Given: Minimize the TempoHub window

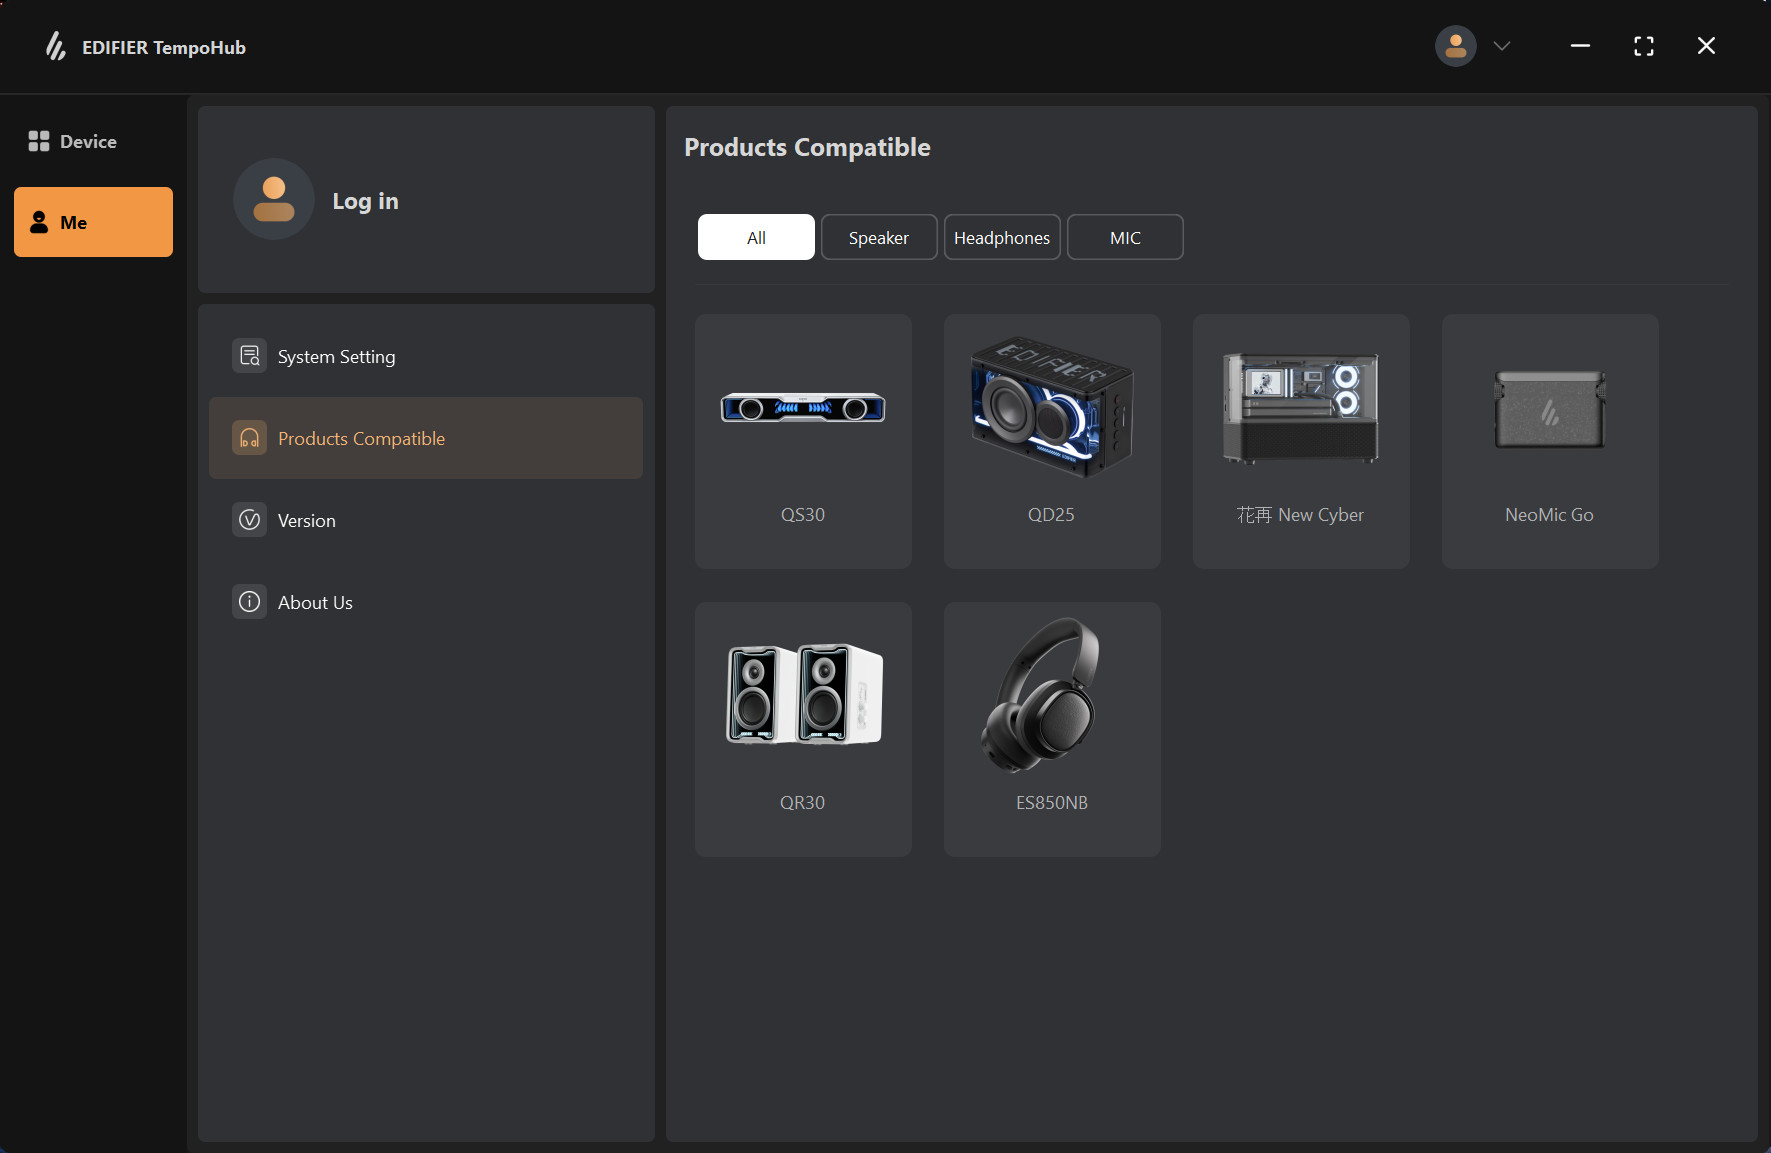Looking at the screenshot, I should [x=1580, y=46].
